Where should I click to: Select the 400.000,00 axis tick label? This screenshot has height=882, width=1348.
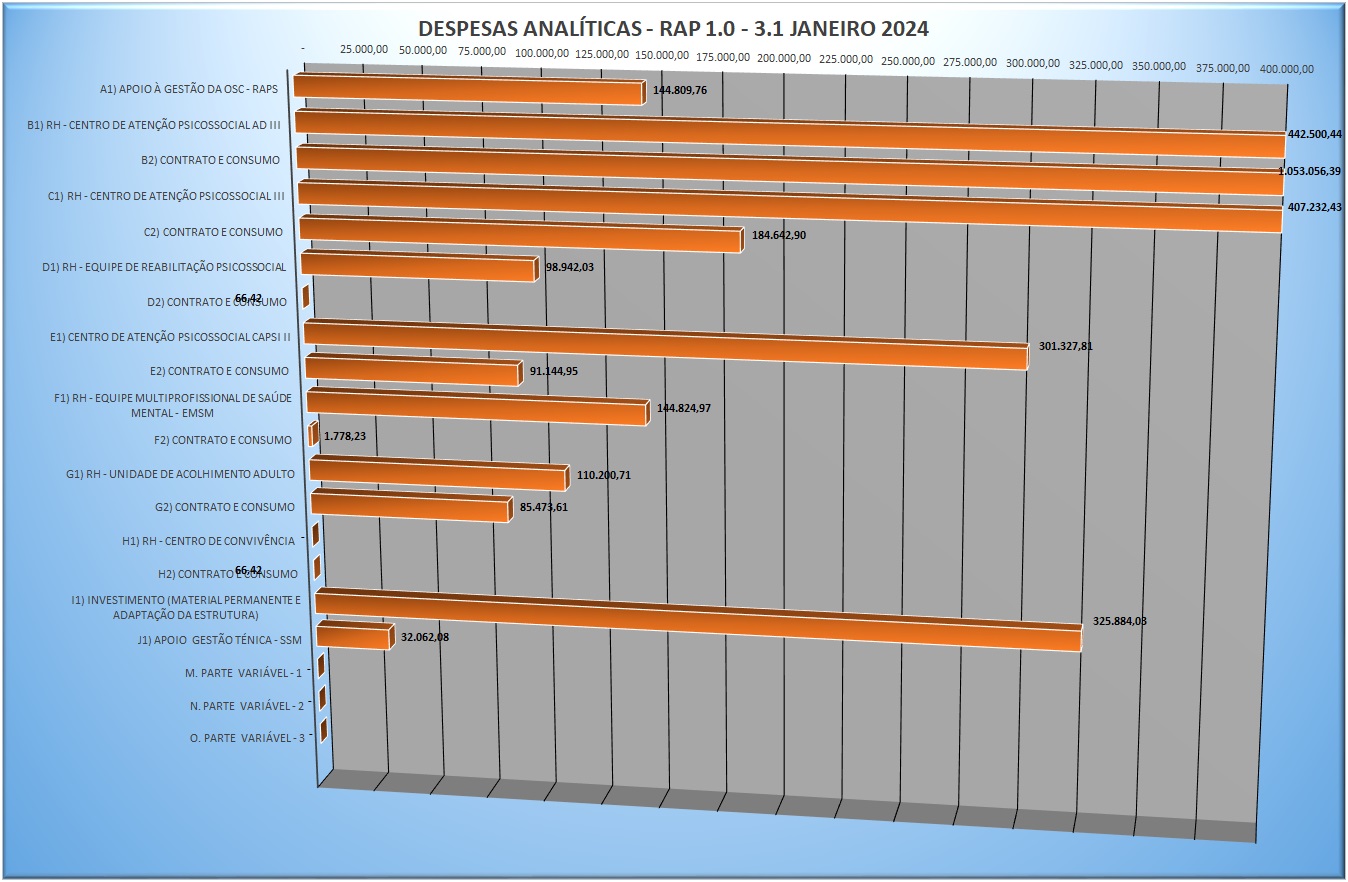tap(1286, 69)
